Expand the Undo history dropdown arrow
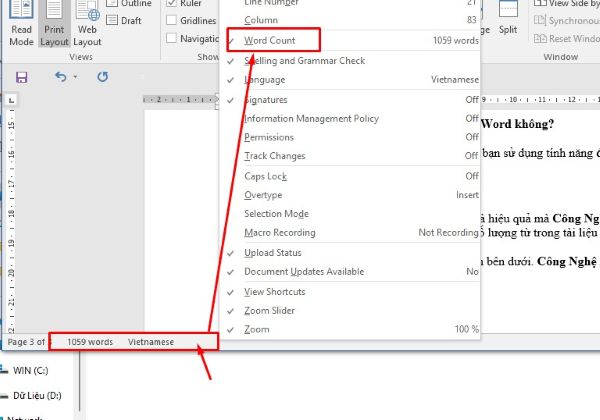 coord(76,77)
